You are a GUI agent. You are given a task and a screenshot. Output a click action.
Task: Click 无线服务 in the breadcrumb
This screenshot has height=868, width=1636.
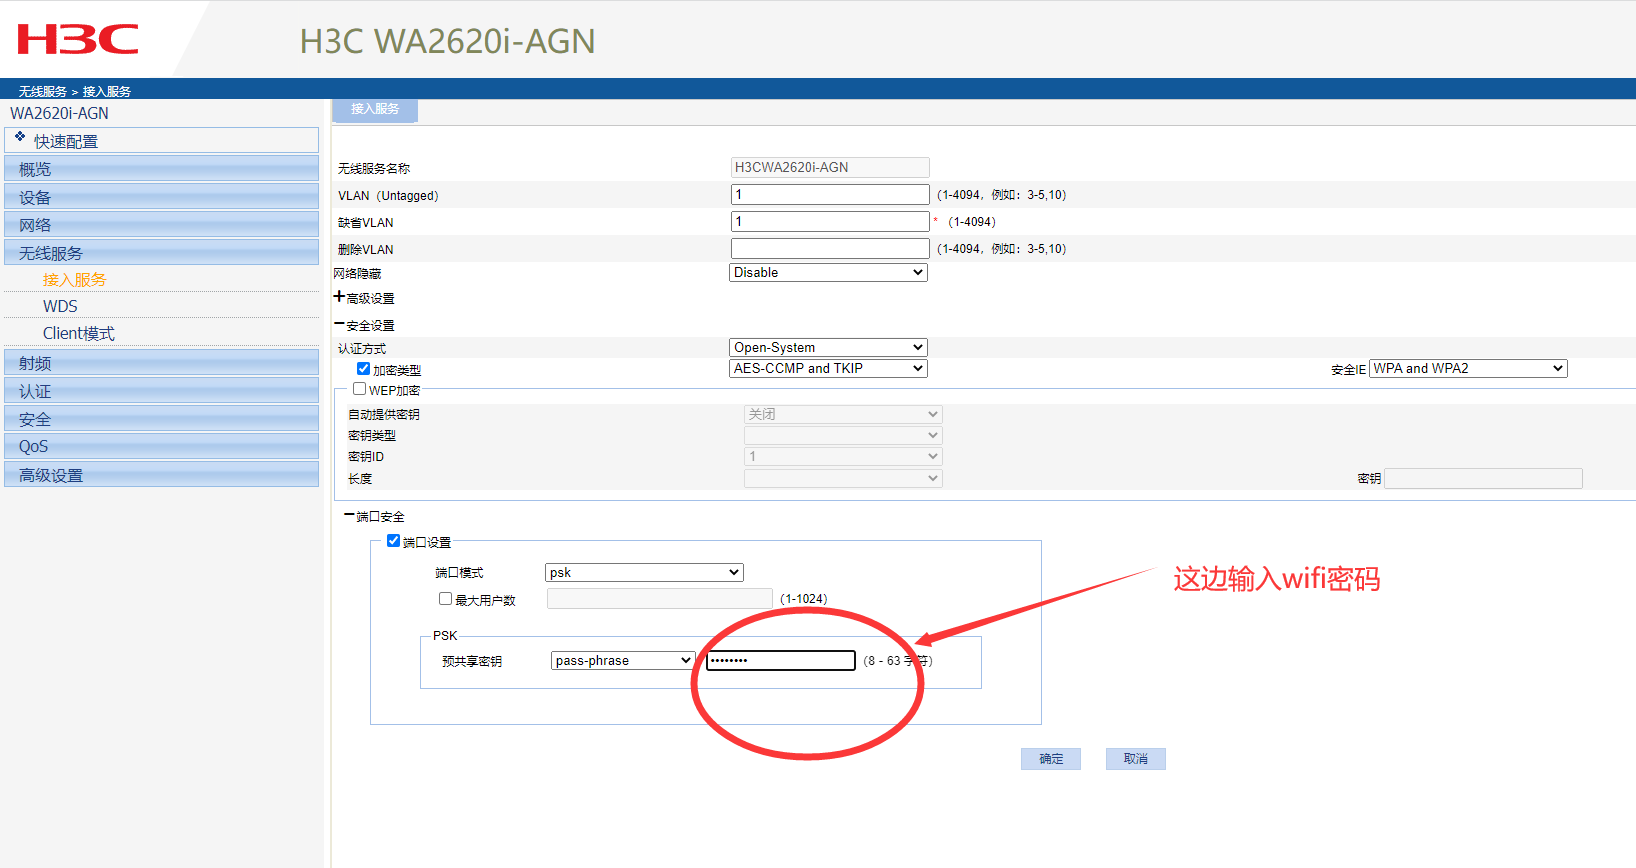[42, 91]
